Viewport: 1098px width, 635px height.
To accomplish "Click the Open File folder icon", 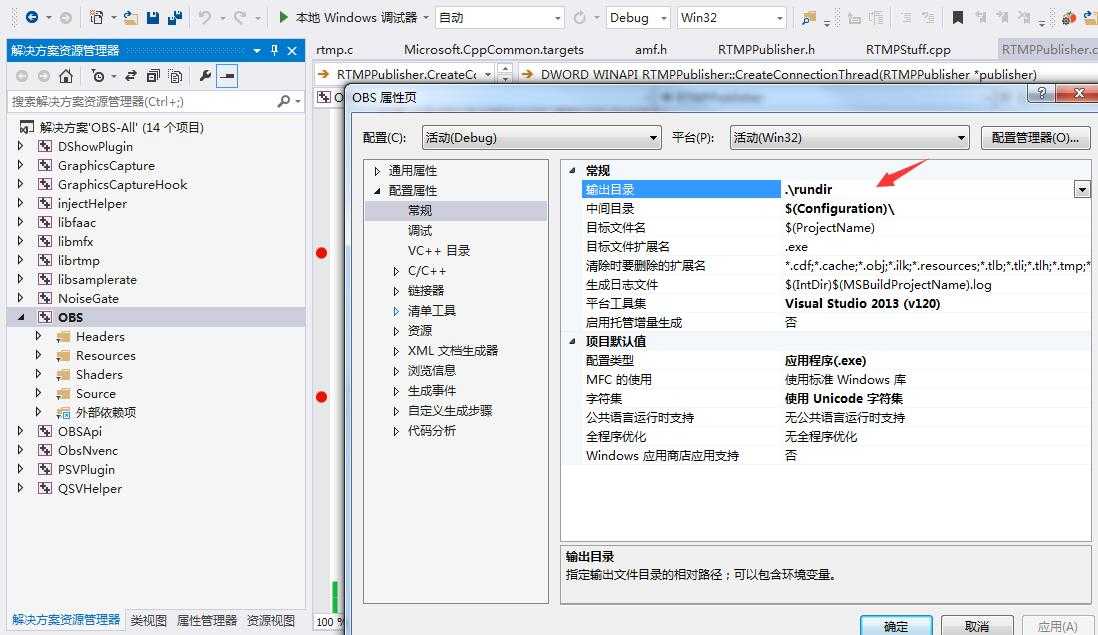I will click(x=130, y=18).
